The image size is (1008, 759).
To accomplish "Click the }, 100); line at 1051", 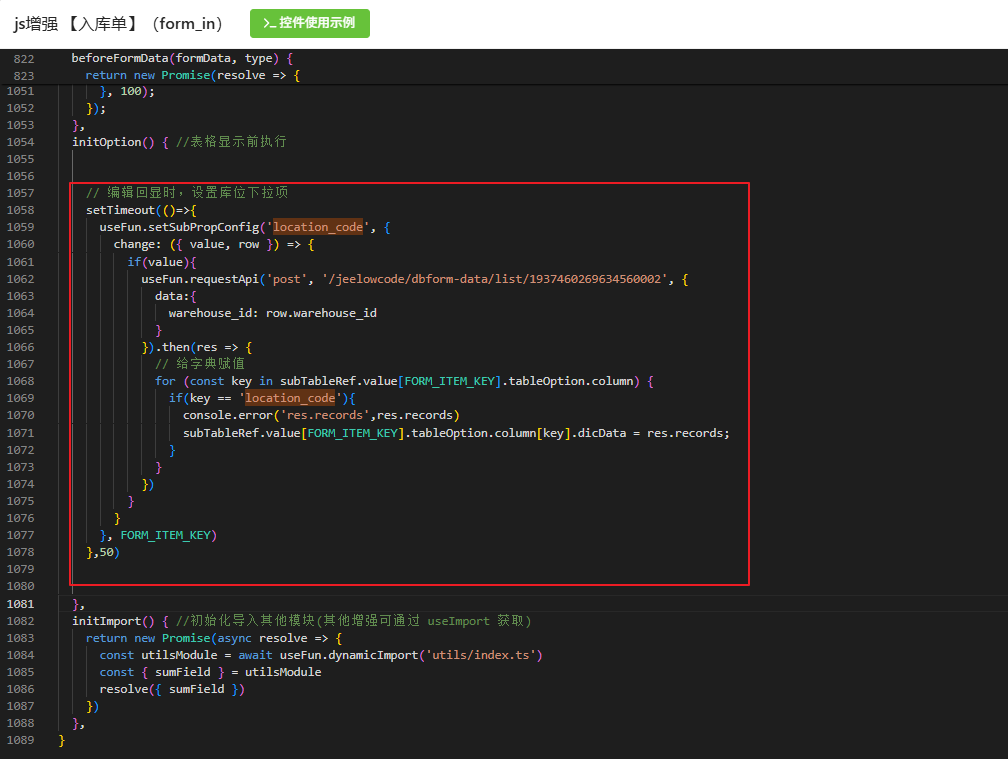I will [127, 92].
